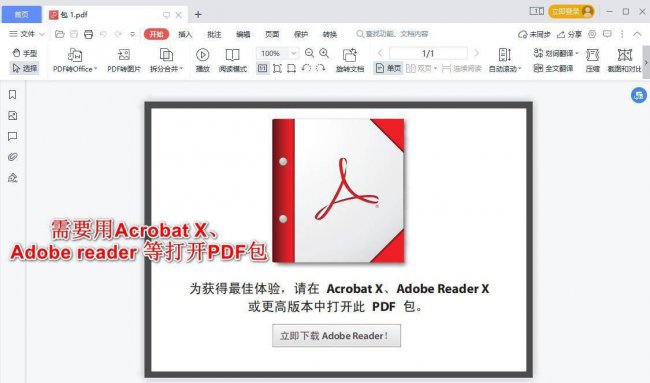The image size is (650, 383).
Task: Click the undo arrow
Action: click(103, 34)
